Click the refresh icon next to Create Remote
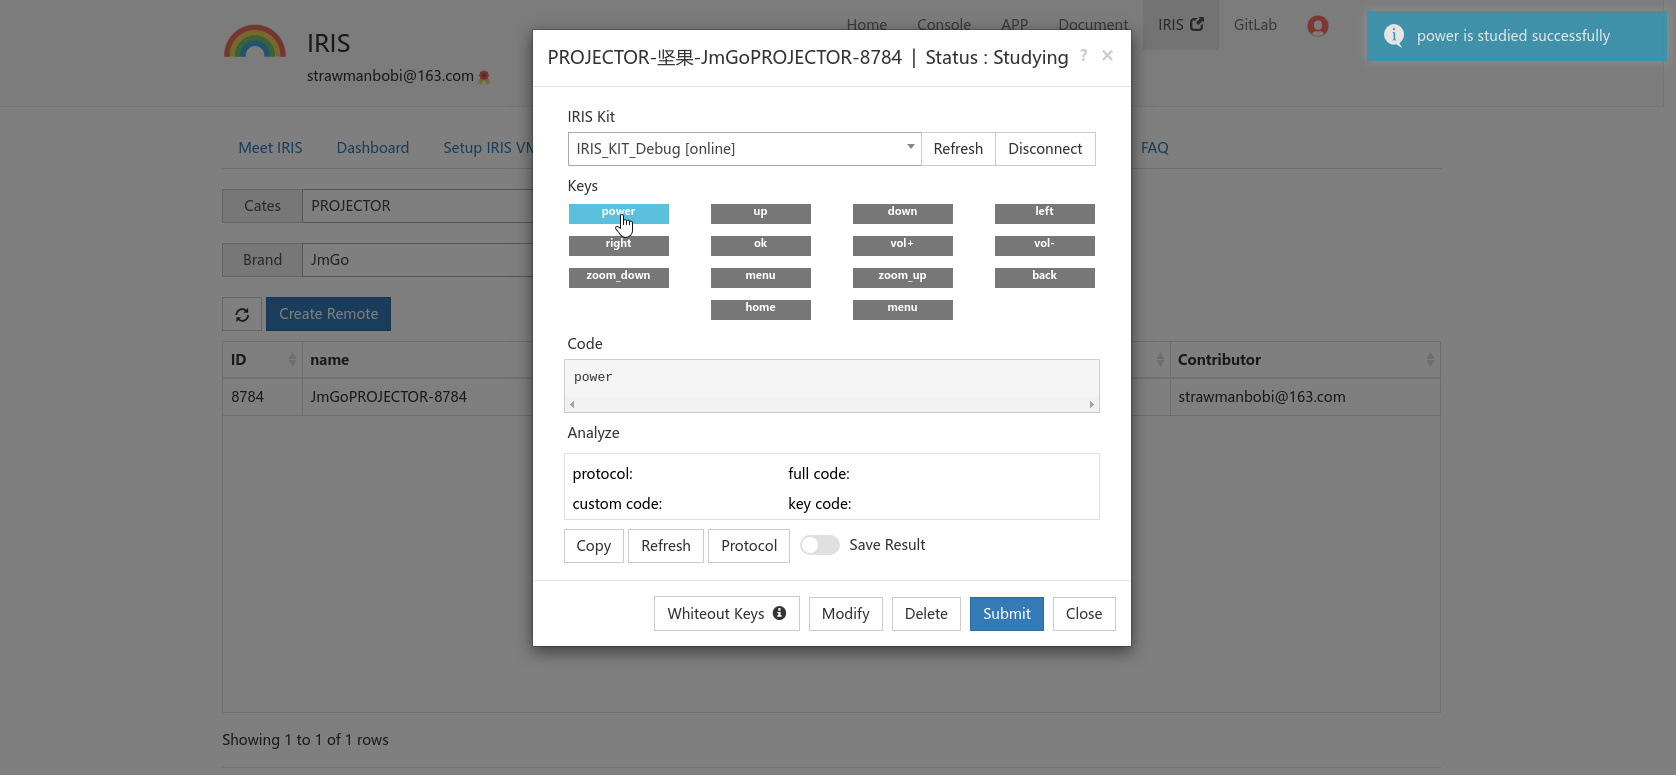The image size is (1676, 775). (x=242, y=314)
